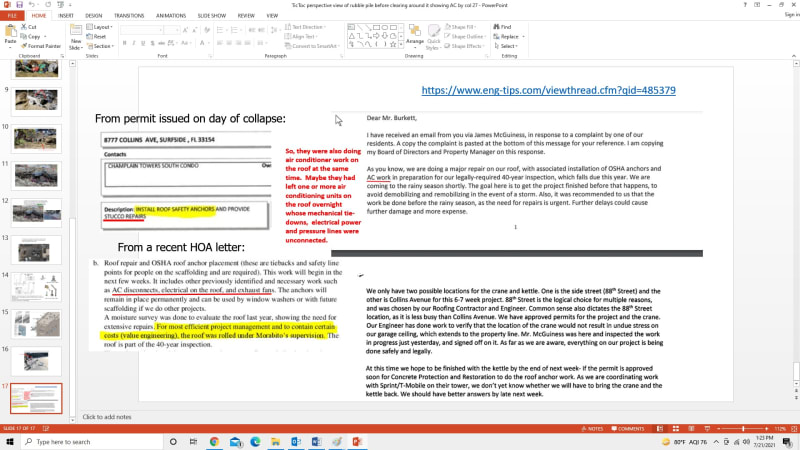This screenshot has height=450, width=800.
Task: Click the taskbar search box
Action: pos(92,441)
